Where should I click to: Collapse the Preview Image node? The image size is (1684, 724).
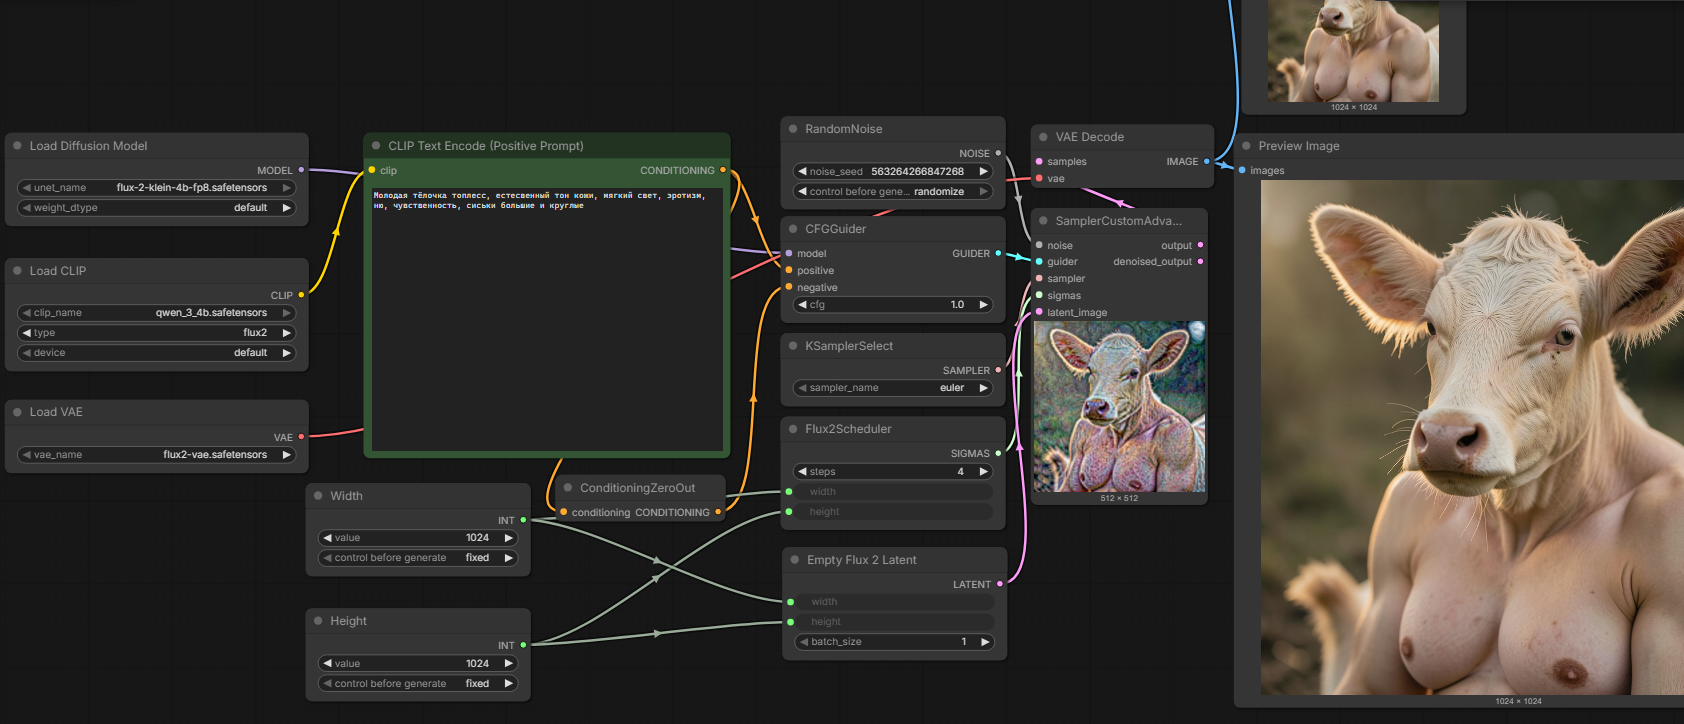click(1246, 145)
